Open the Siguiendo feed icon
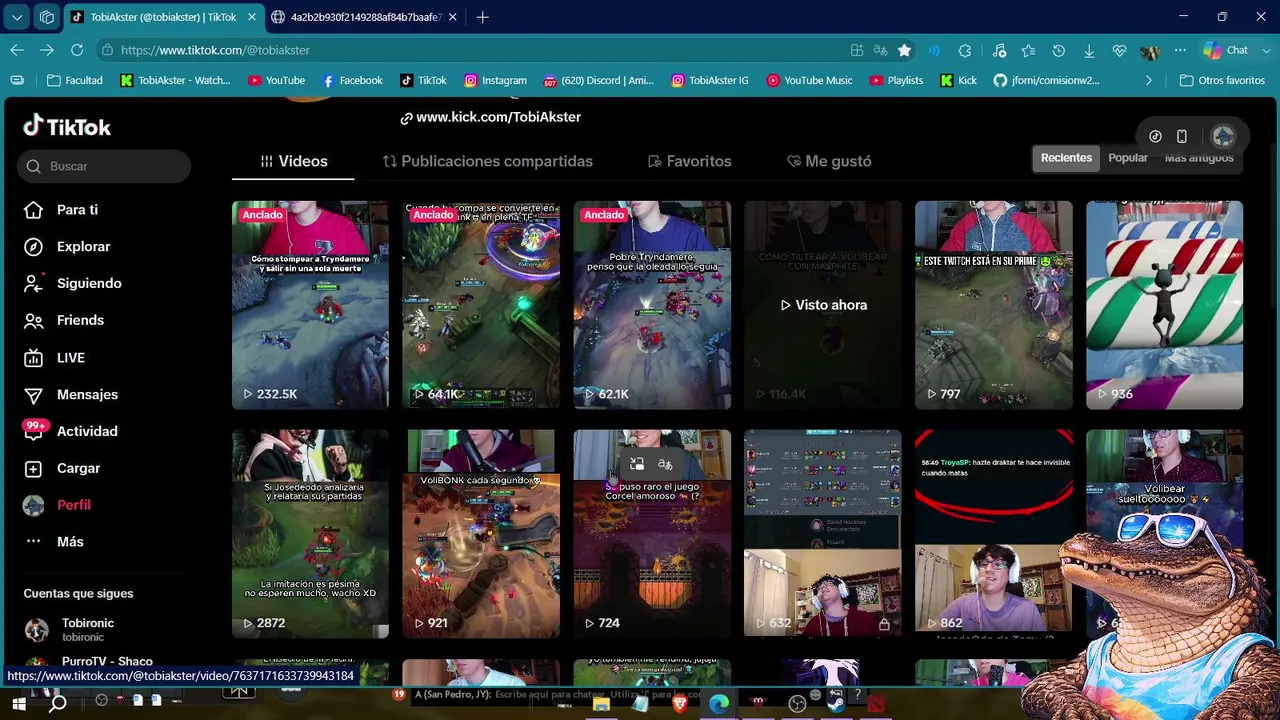Image resolution: width=1280 pixels, height=720 pixels. tap(33, 284)
